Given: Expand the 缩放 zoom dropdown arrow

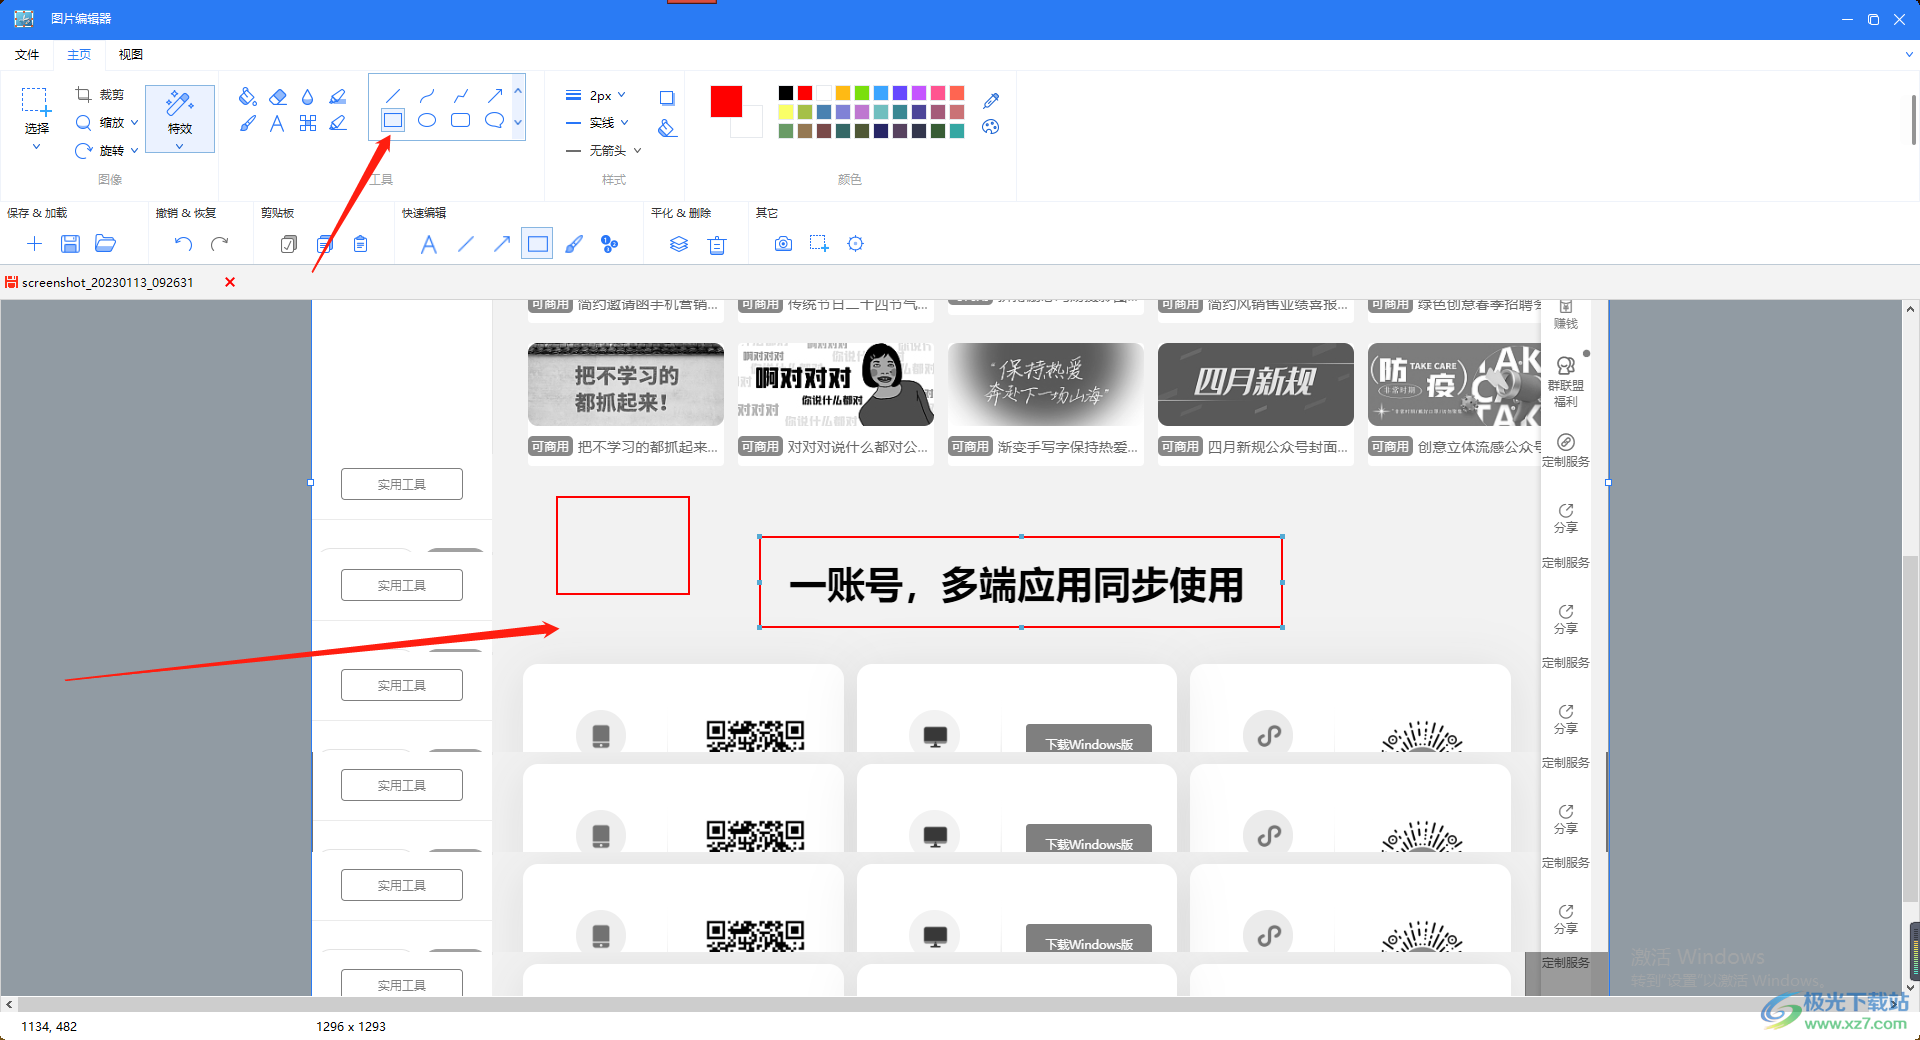Looking at the screenshot, I should [x=135, y=123].
